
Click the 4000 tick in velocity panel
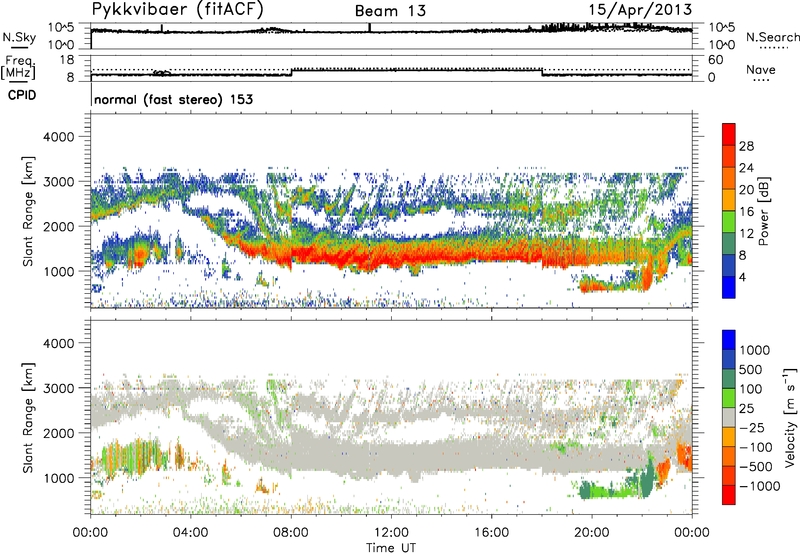click(58, 343)
